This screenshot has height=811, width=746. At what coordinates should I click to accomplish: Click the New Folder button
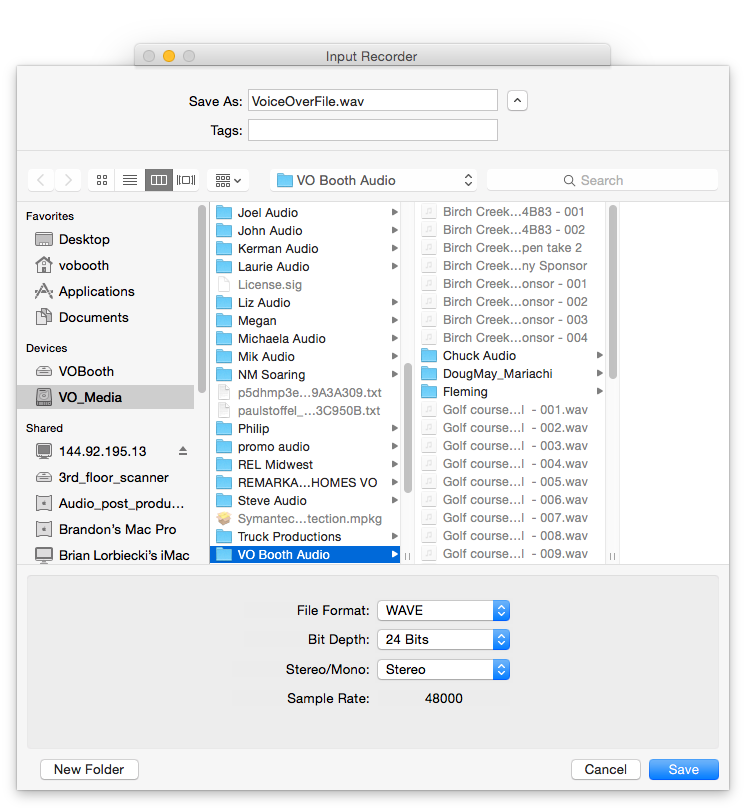click(x=89, y=769)
